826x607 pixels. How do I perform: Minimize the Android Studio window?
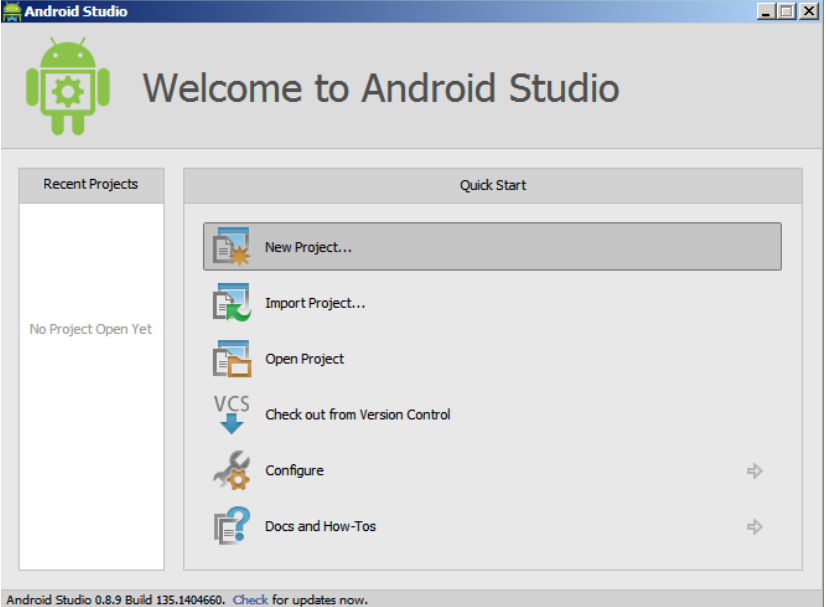click(x=767, y=12)
